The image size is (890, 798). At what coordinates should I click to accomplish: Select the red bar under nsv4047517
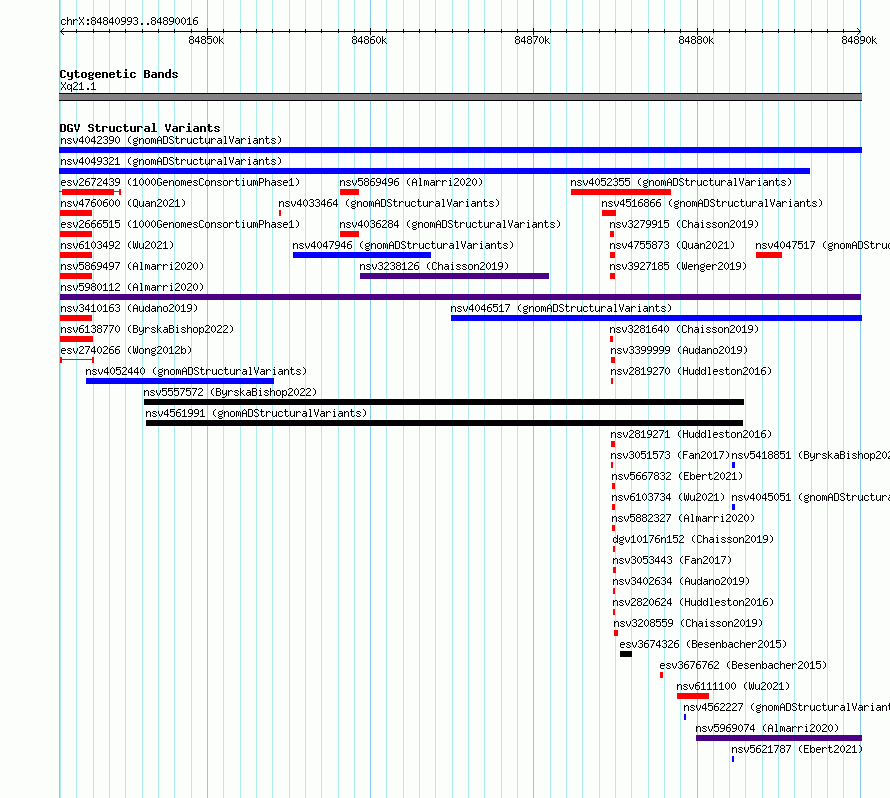pyautogui.click(x=769, y=255)
